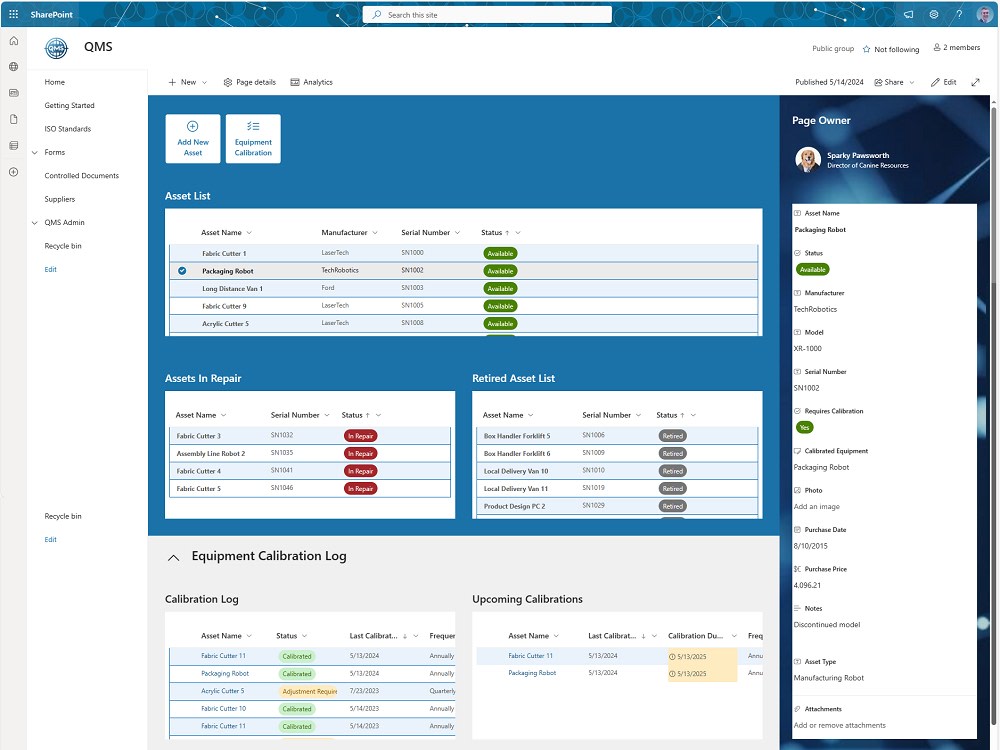This screenshot has height=750, width=1000.
Task: Open the Equipment Calibration quick link
Action: click(x=252, y=138)
